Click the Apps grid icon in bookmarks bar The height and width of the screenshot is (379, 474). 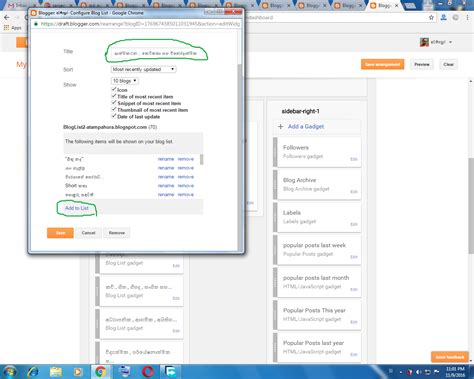click(6, 28)
